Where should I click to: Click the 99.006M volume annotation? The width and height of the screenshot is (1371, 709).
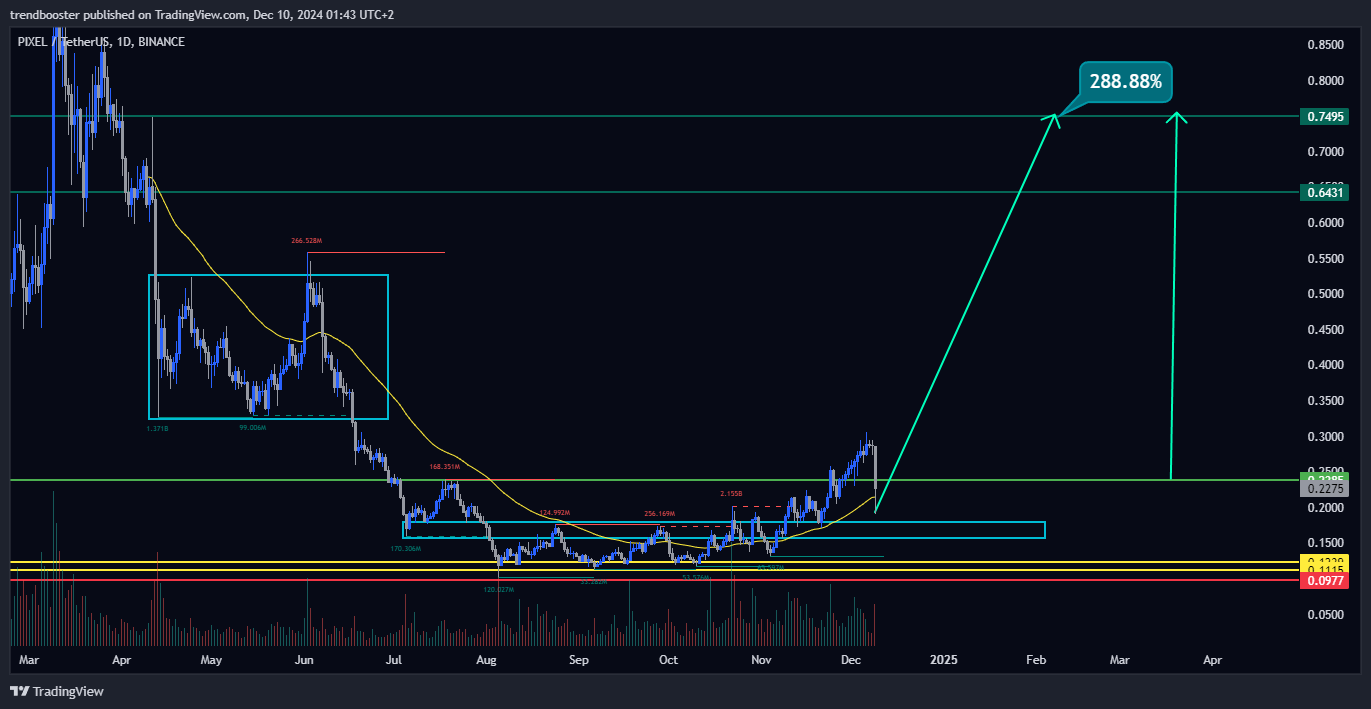point(252,427)
